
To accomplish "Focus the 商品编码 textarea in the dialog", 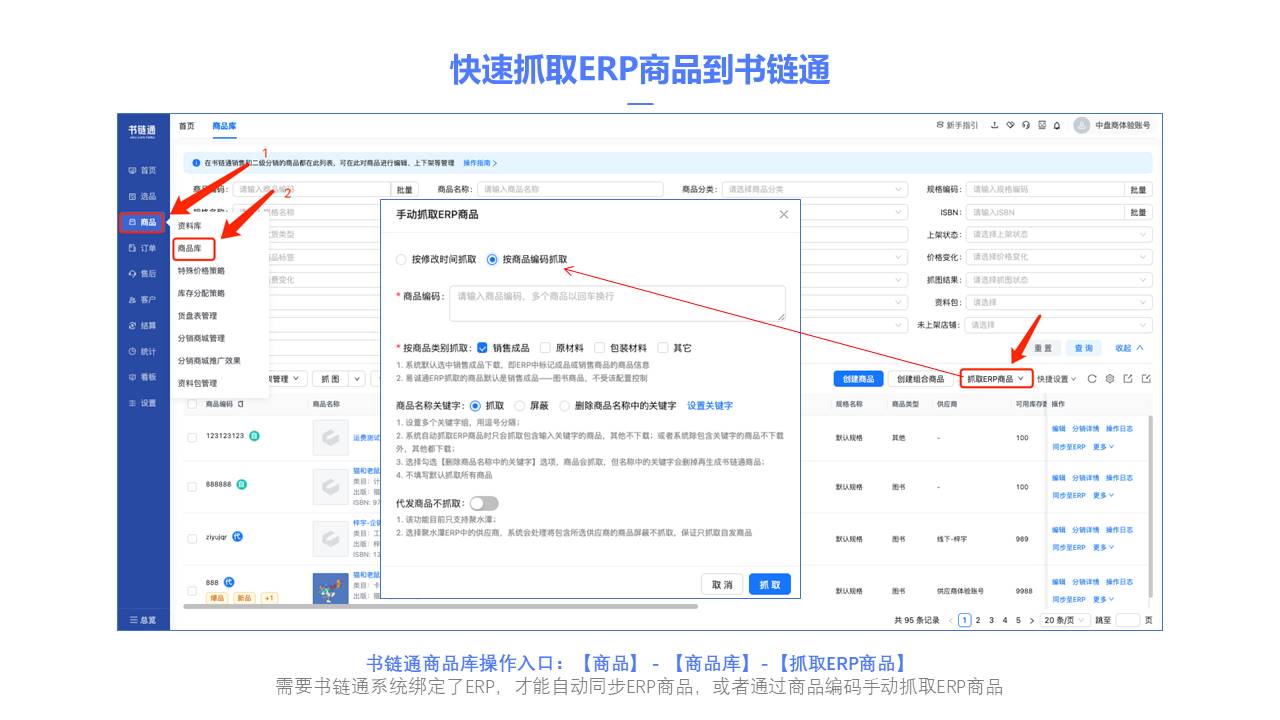I will (x=617, y=303).
